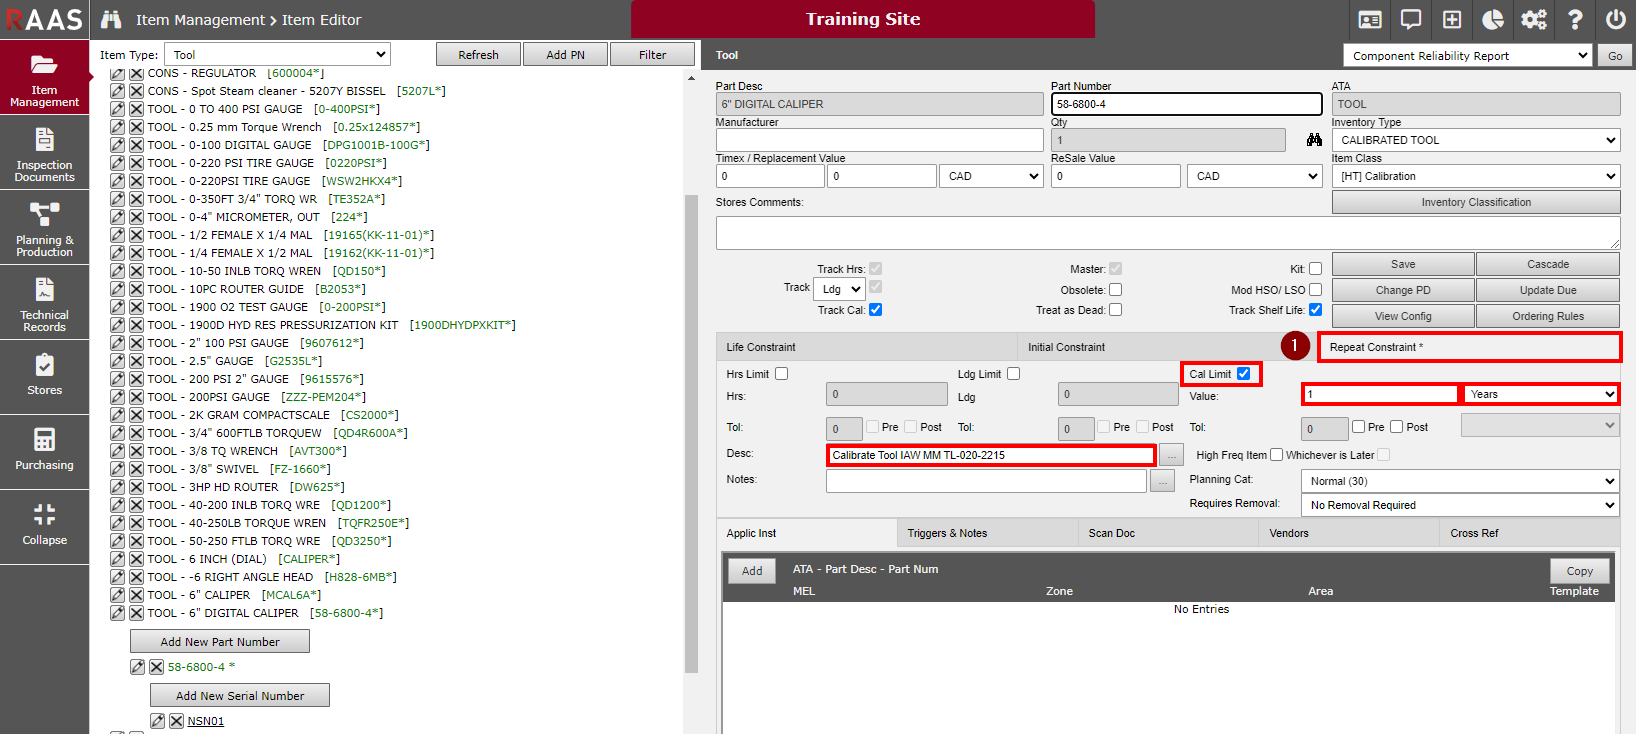Open Stores in the left sidebar

(x=44, y=376)
